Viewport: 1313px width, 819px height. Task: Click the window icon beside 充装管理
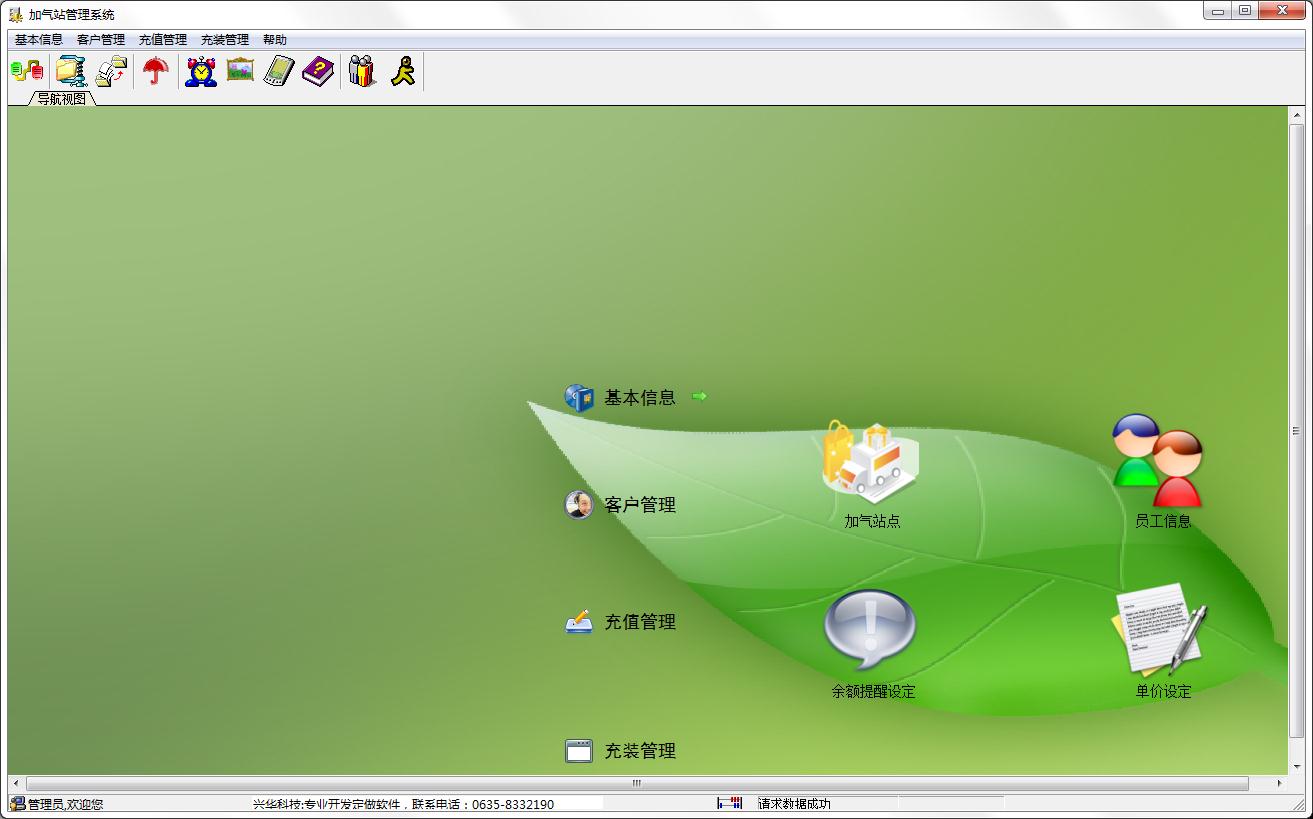pyautogui.click(x=579, y=751)
